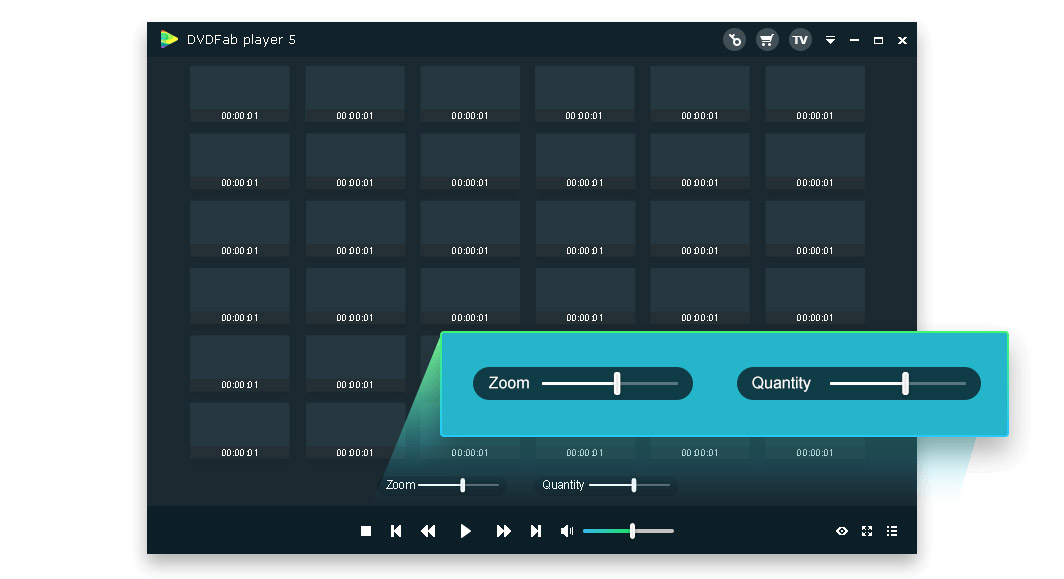Image resolution: width=1064 pixels, height=579 pixels.
Task: Rewind the video
Action: click(428, 531)
